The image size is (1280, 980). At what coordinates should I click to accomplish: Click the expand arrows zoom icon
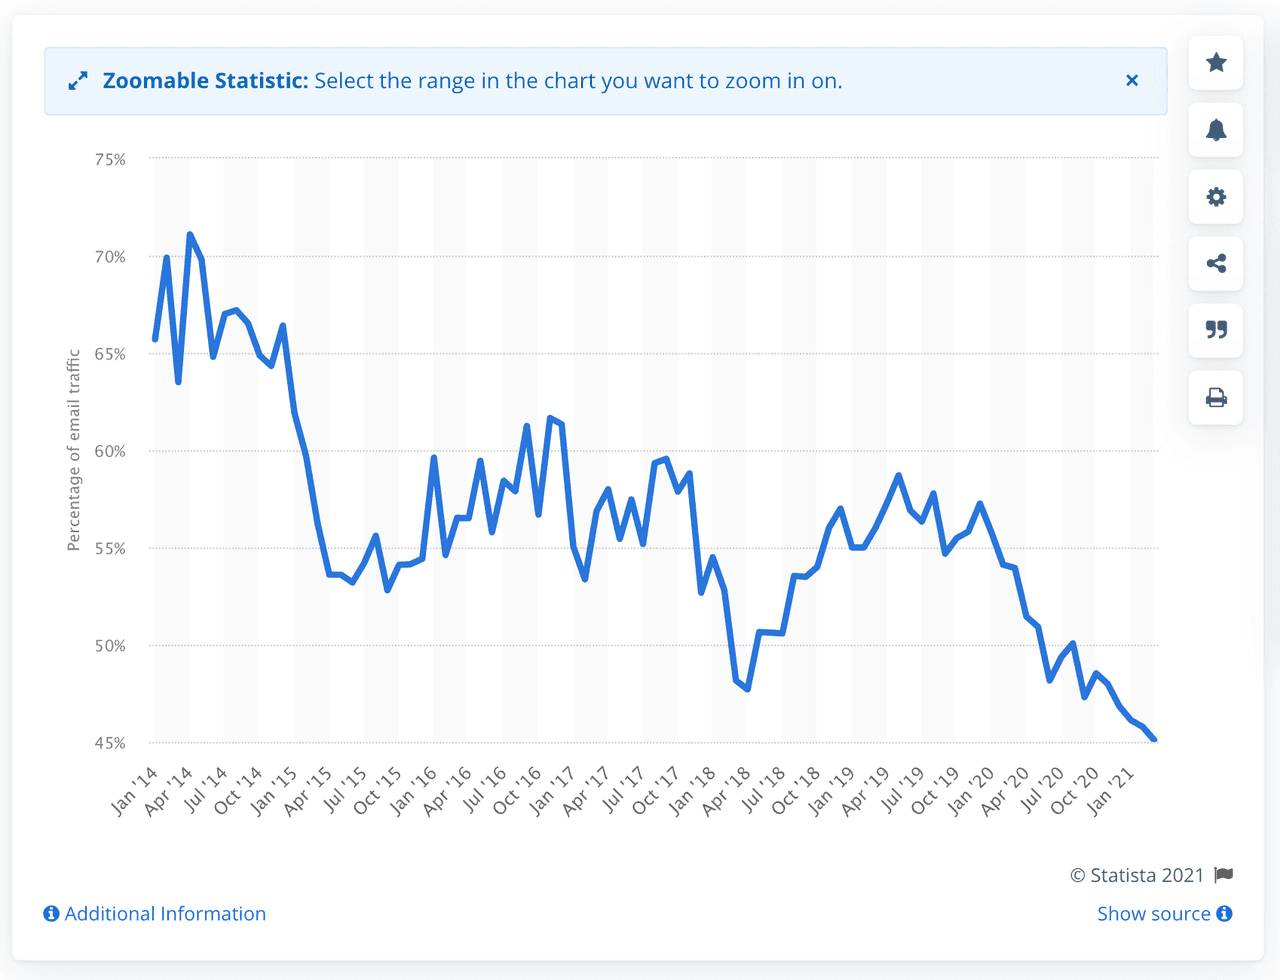pos(78,81)
